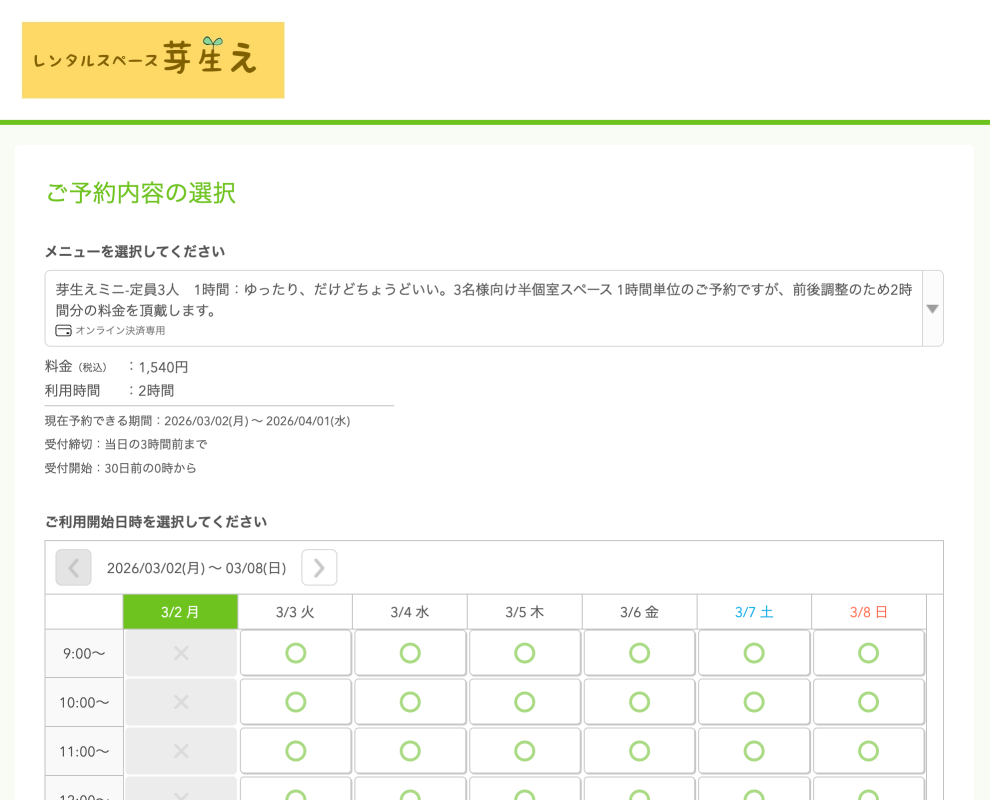Screen dimensions: 990x800
Task: Go to the previous week
Action: point(73,568)
